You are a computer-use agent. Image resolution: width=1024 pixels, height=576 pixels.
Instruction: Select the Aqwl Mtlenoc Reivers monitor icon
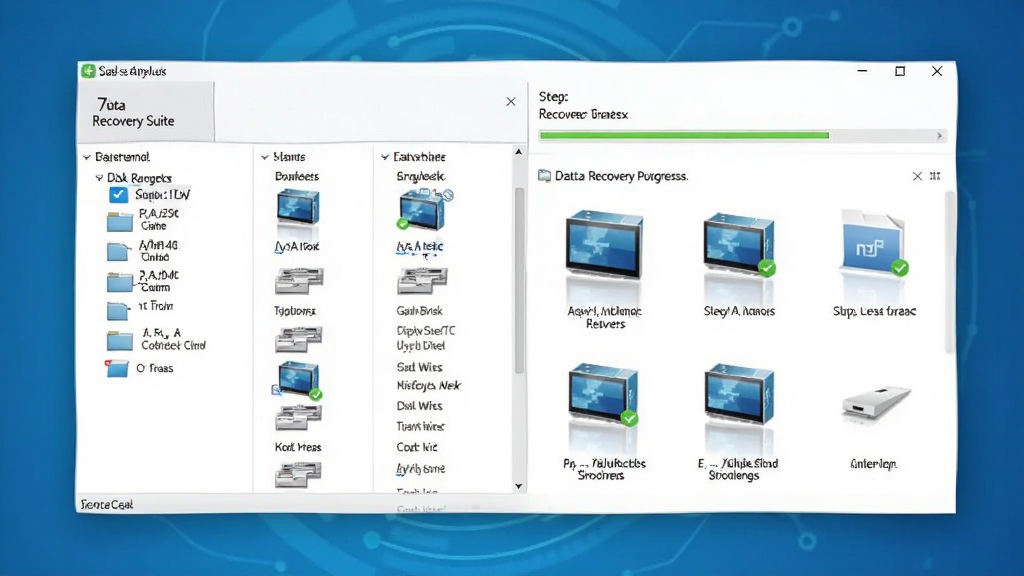click(x=604, y=247)
